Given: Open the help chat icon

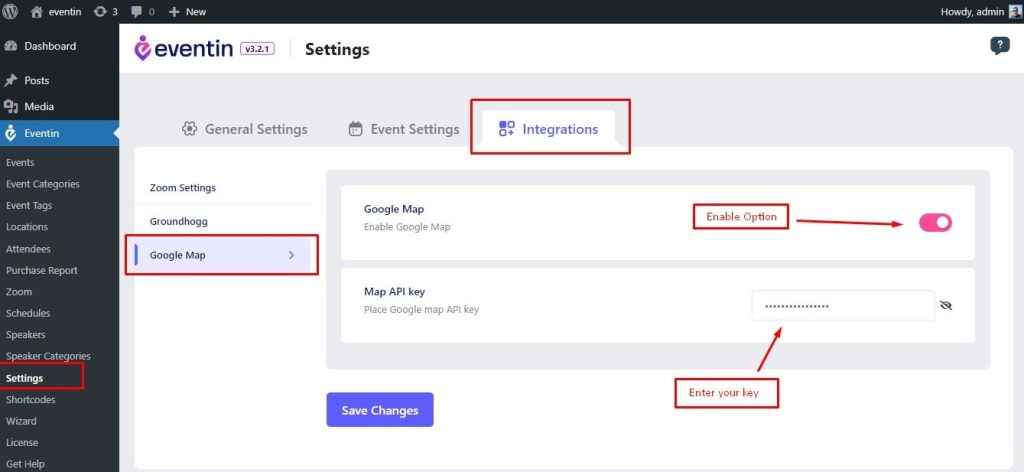Looking at the screenshot, I should coord(1000,46).
